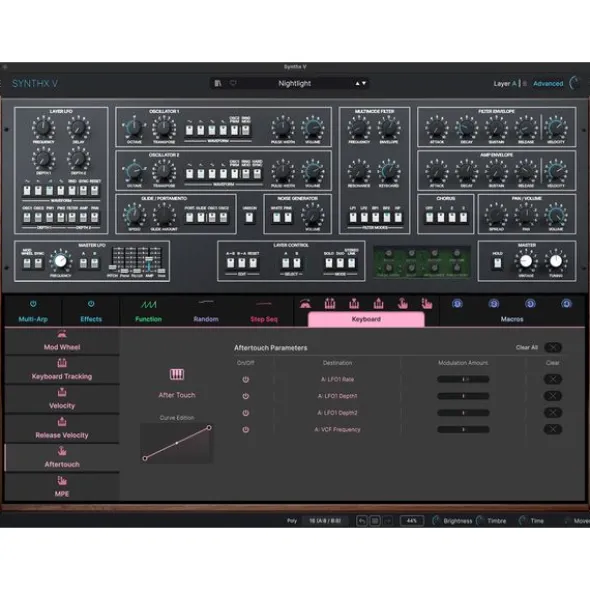The width and height of the screenshot is (590, 591).
Task: Open the Poly voices selector
Action: pyautogui.click(x=324, y=521)
